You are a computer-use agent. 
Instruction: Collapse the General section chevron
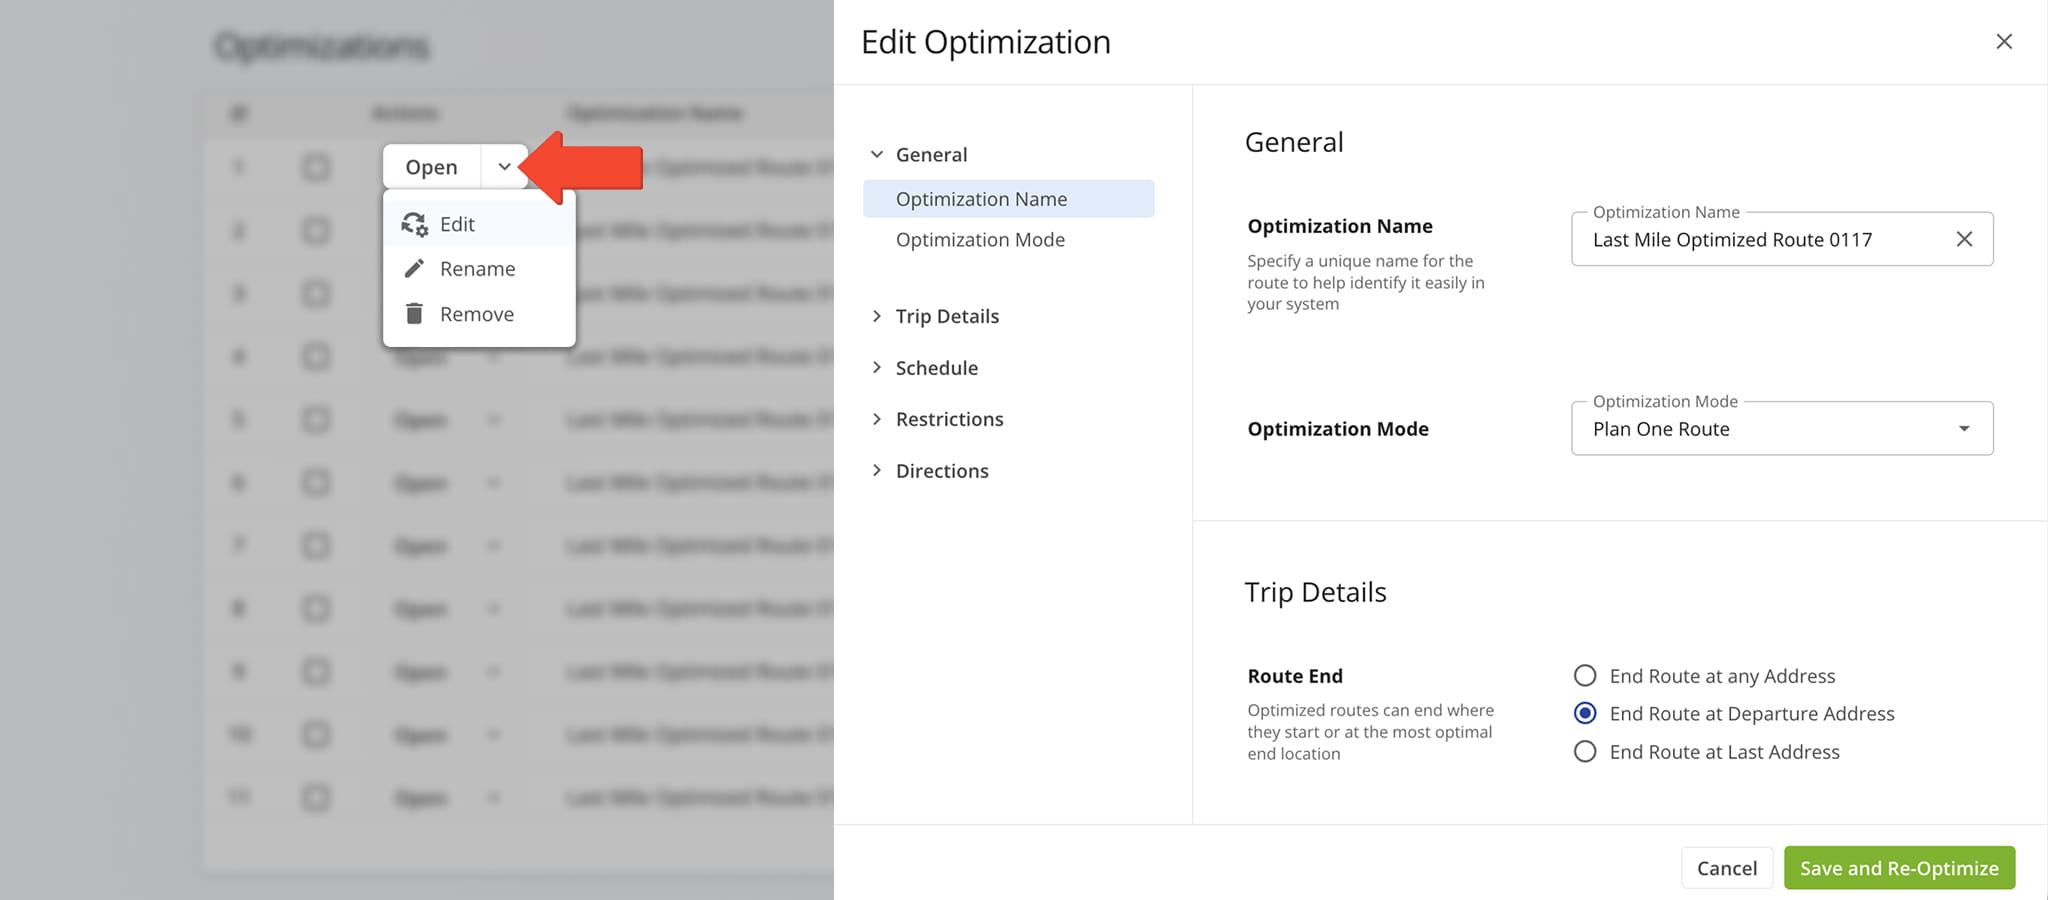click(877, 155)
